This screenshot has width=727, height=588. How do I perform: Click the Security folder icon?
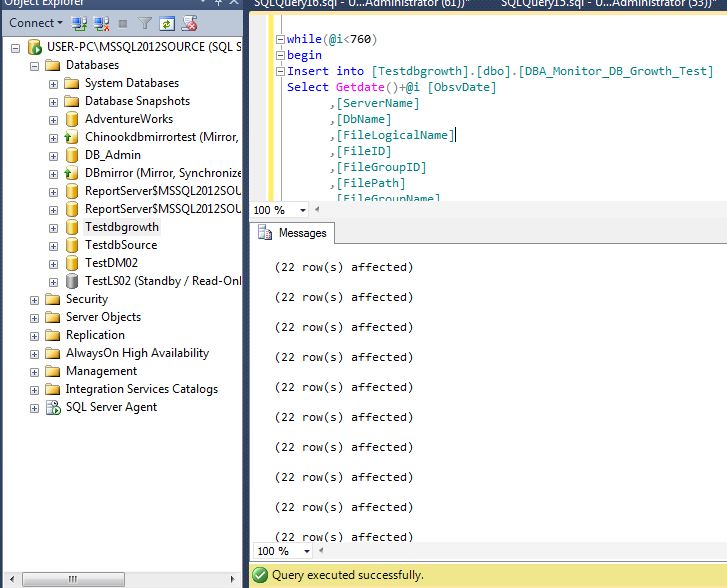point(53,299)
